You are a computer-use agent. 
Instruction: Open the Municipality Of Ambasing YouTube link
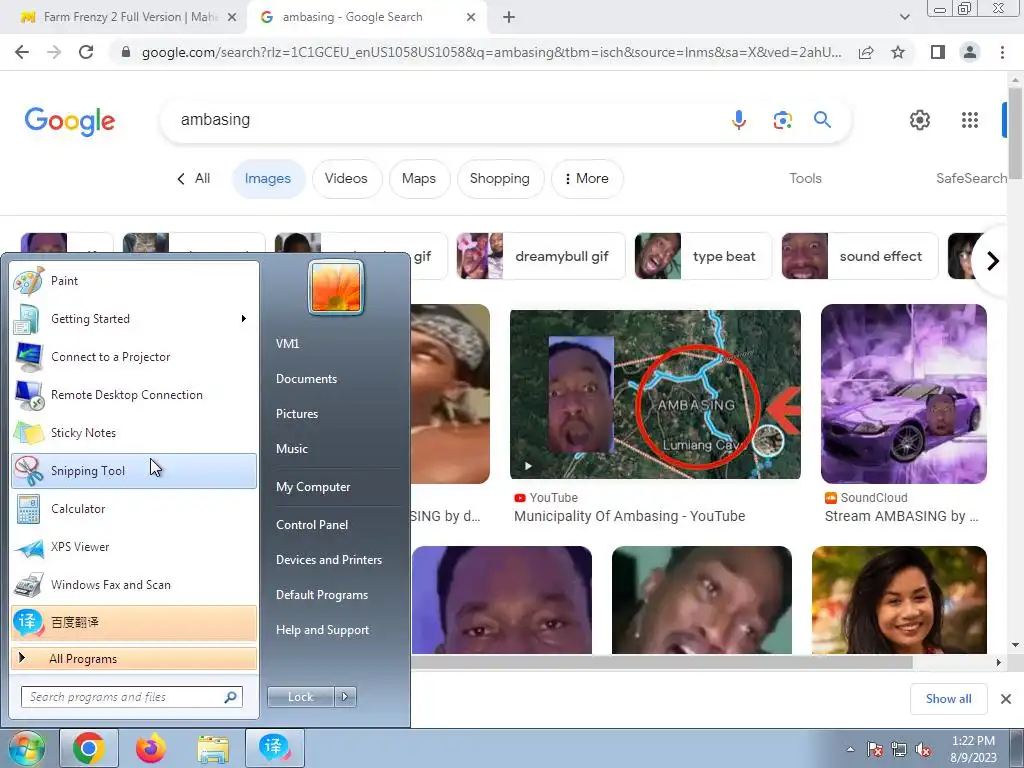click(x=630, y=516)
